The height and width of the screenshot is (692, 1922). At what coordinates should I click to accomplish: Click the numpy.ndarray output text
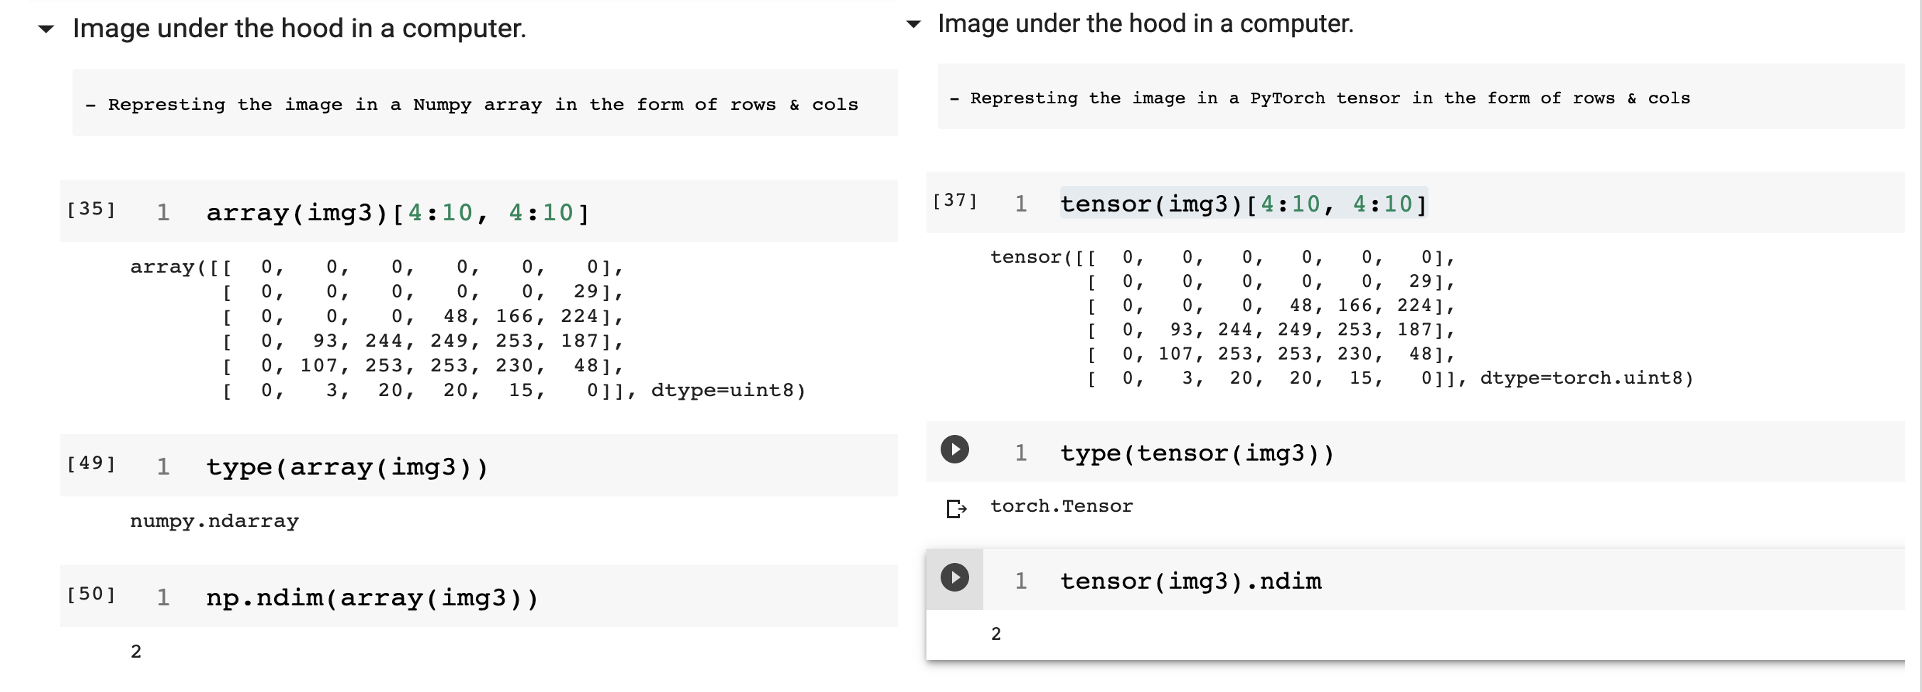[x=214, y=521]
